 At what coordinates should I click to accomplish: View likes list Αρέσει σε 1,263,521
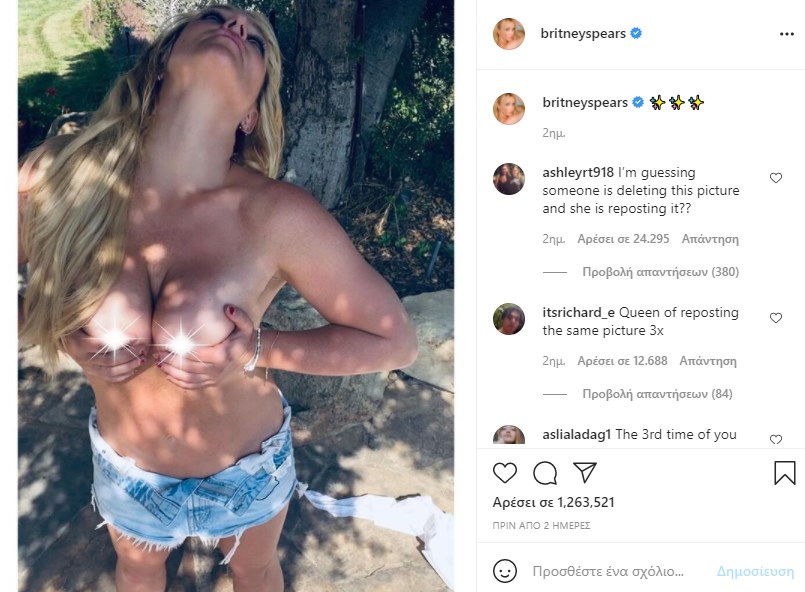(553, 502)
